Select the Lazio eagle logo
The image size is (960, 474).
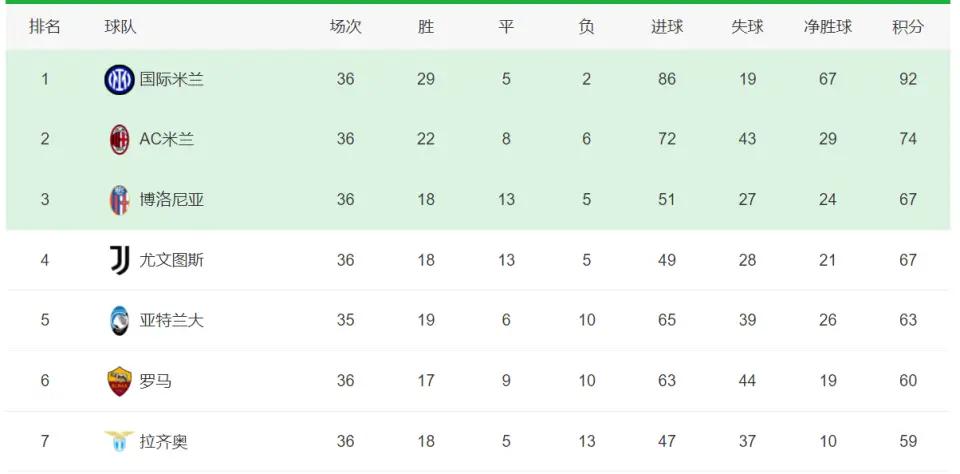point(119,441)
